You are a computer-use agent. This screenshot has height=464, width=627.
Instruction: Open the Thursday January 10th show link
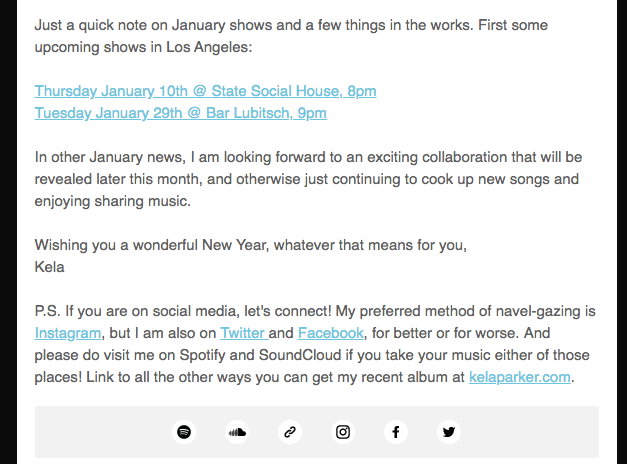pos(205,91)
